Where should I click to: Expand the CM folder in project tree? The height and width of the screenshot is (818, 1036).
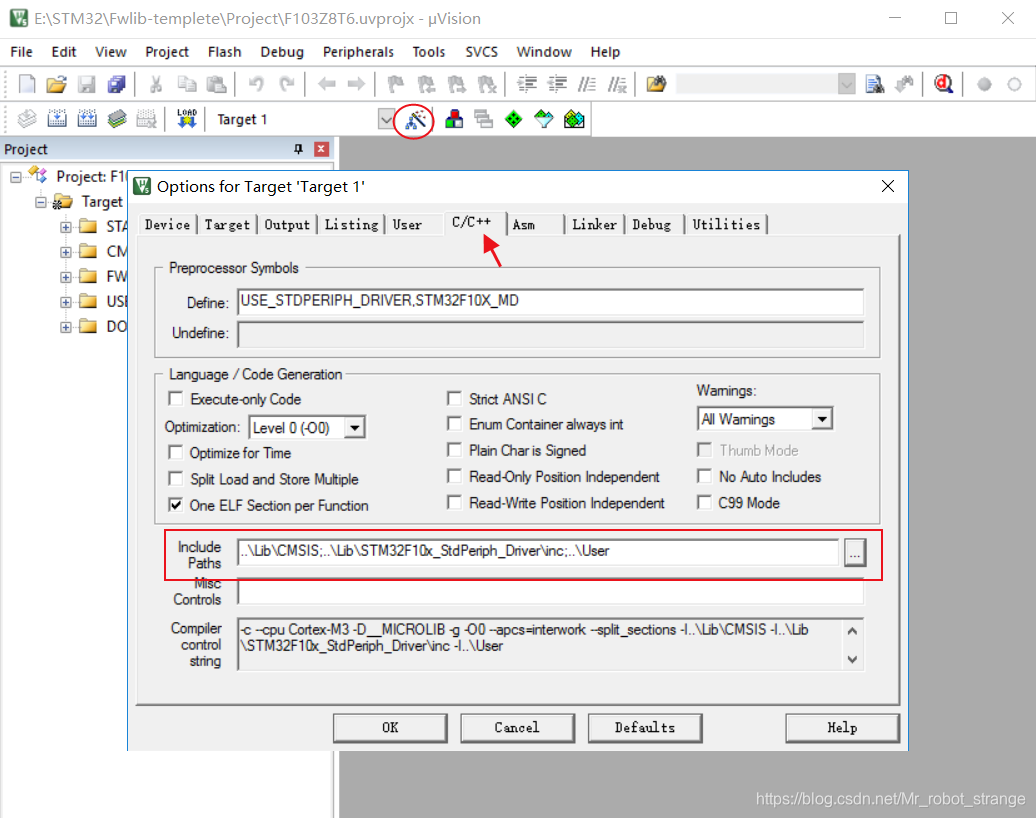65,252
